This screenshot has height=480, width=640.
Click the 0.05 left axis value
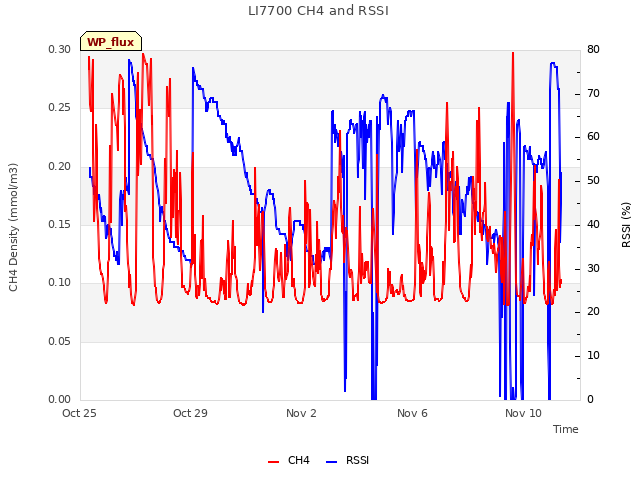point(60,341)
